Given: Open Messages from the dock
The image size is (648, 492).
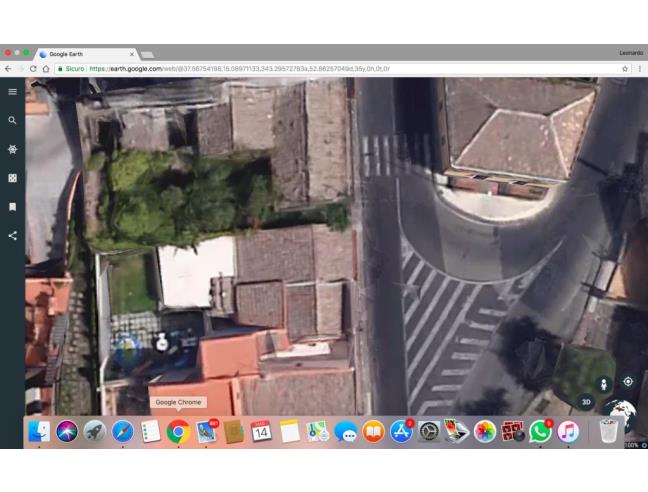Looking at the screenshot, I should tap(345, 432).
